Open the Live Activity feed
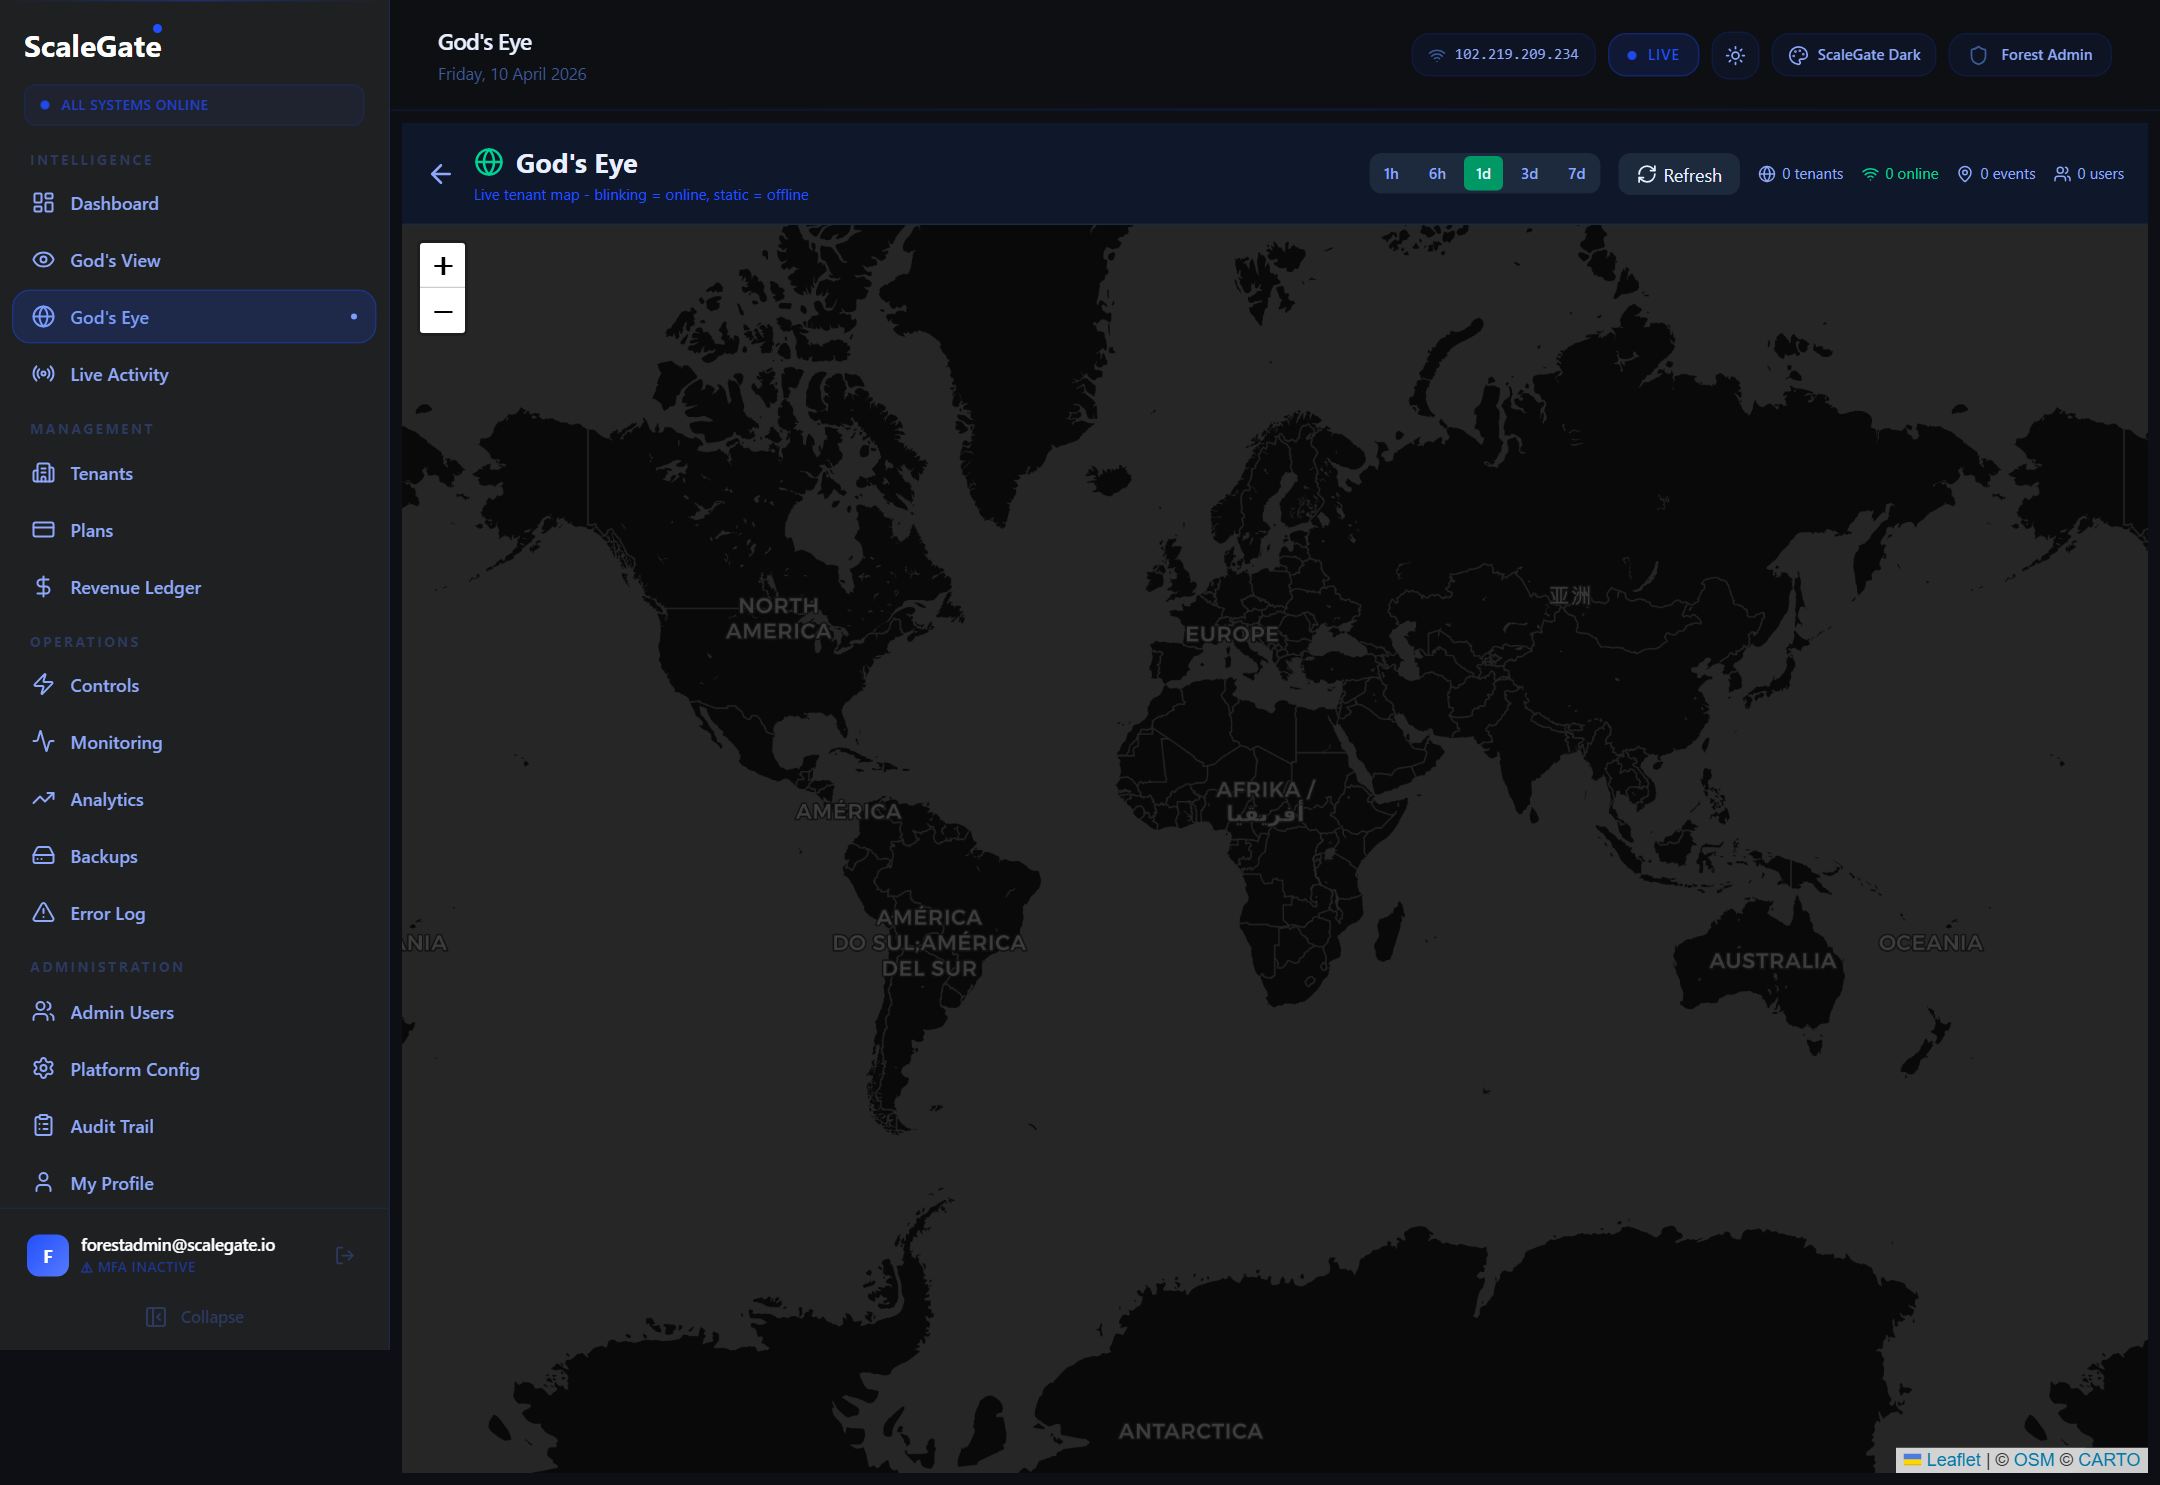Image resolution: width=2160 pixels, height=1485 pixels. (118, 374)
